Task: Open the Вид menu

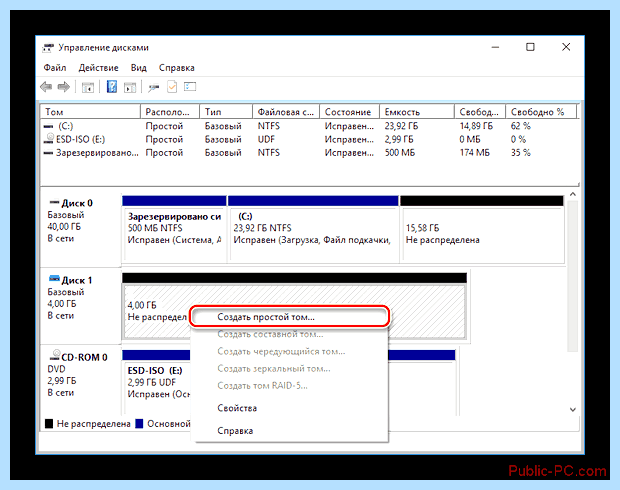Action: (138, 68)
